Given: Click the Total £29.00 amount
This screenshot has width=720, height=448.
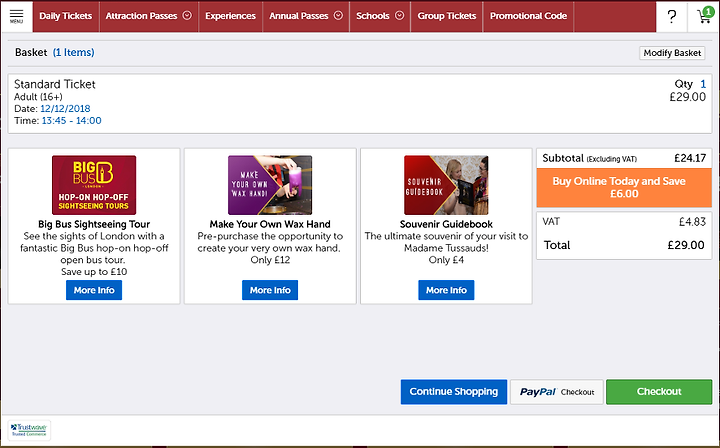Looking at the screenshot, I should pyautogui.click(x=686, y=245).
